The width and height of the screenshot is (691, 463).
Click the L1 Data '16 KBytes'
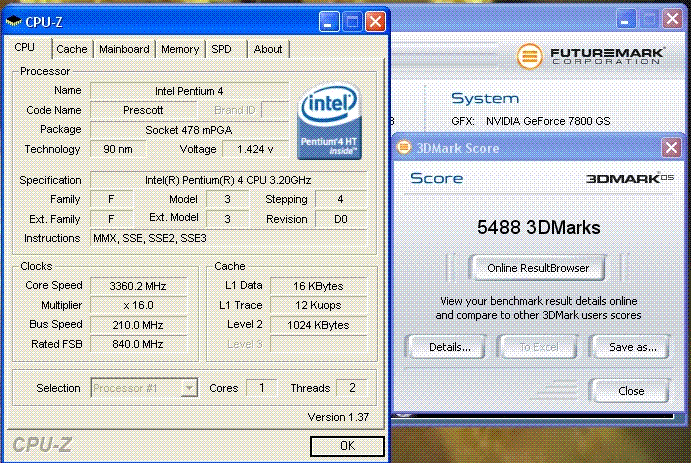[x=318, y=286]
